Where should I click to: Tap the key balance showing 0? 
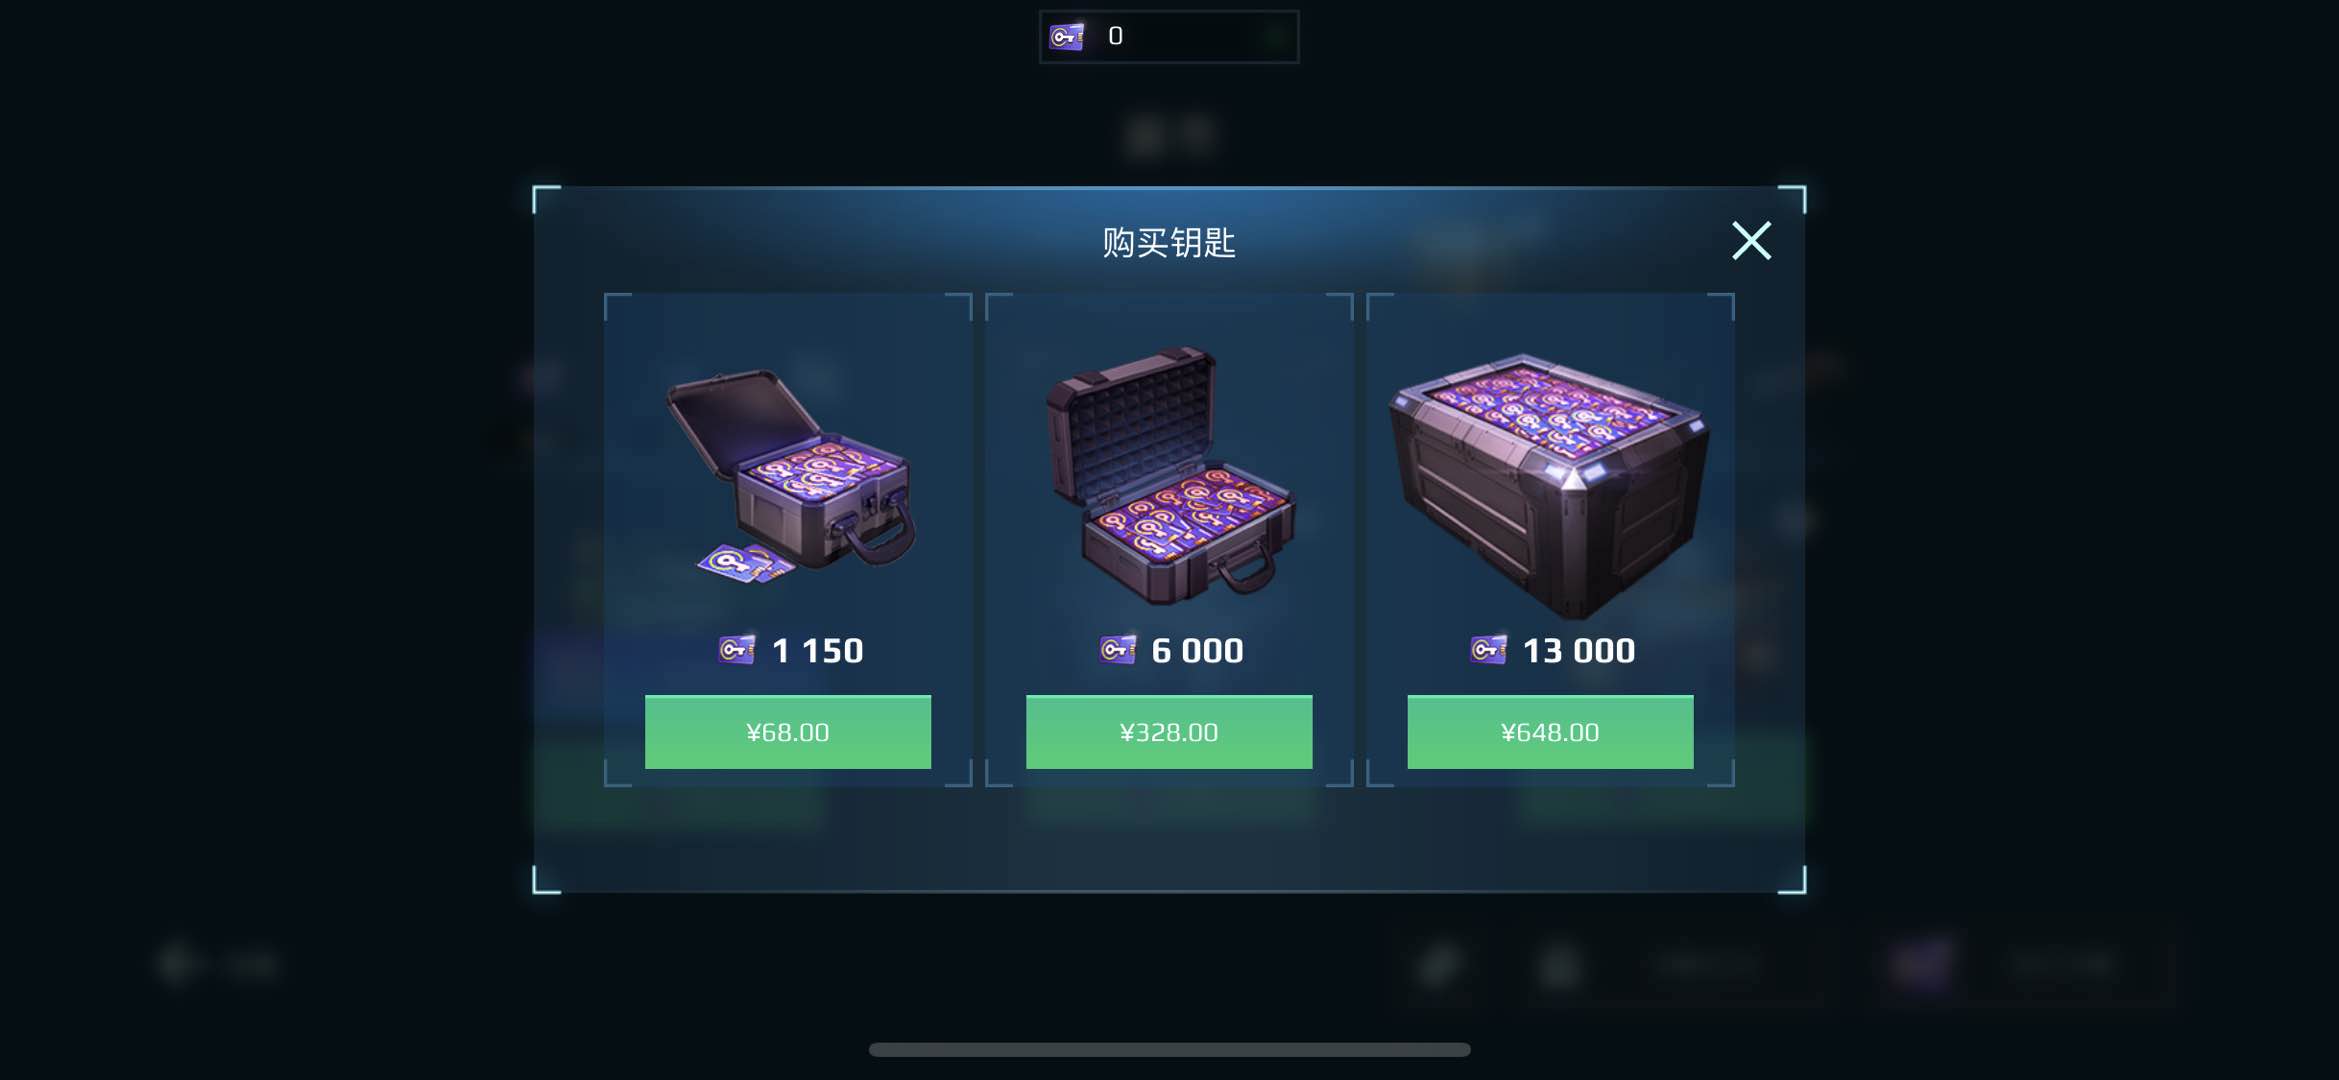pyautogui.click(x=1116, y=36)
